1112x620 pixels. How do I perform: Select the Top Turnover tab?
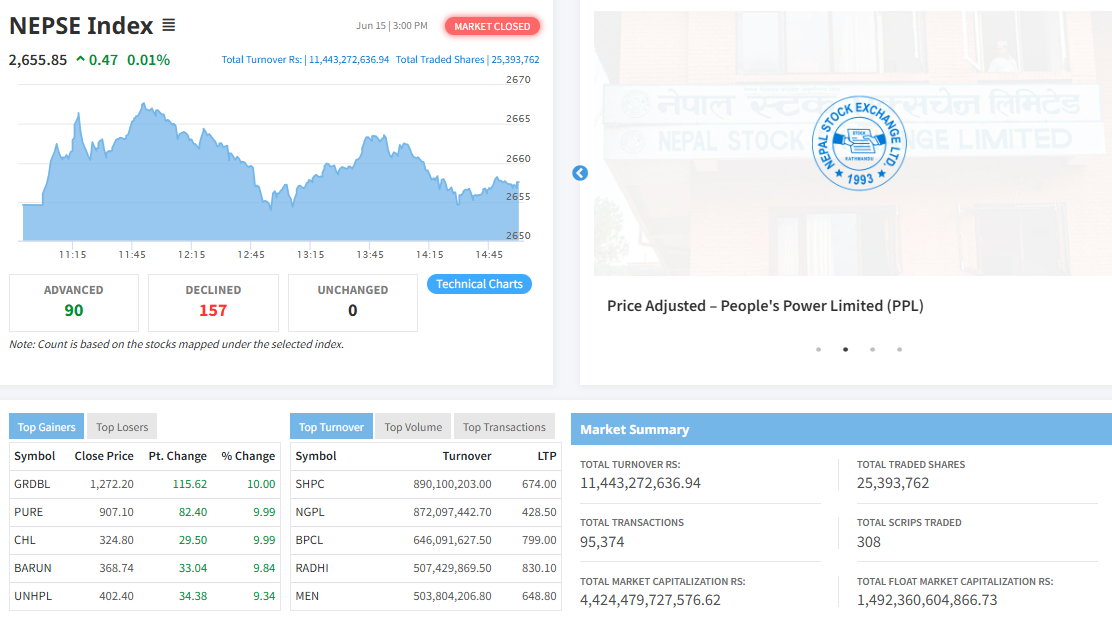click(331, 427)
